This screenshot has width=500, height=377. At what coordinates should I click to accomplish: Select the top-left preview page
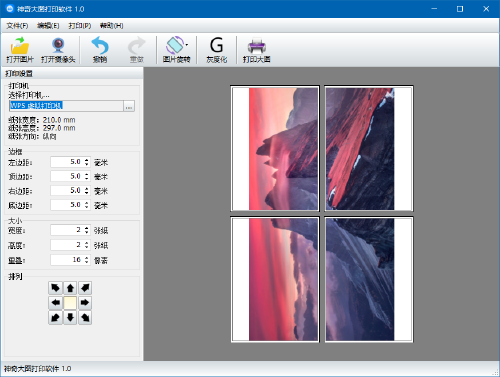[x=275, y=149]
